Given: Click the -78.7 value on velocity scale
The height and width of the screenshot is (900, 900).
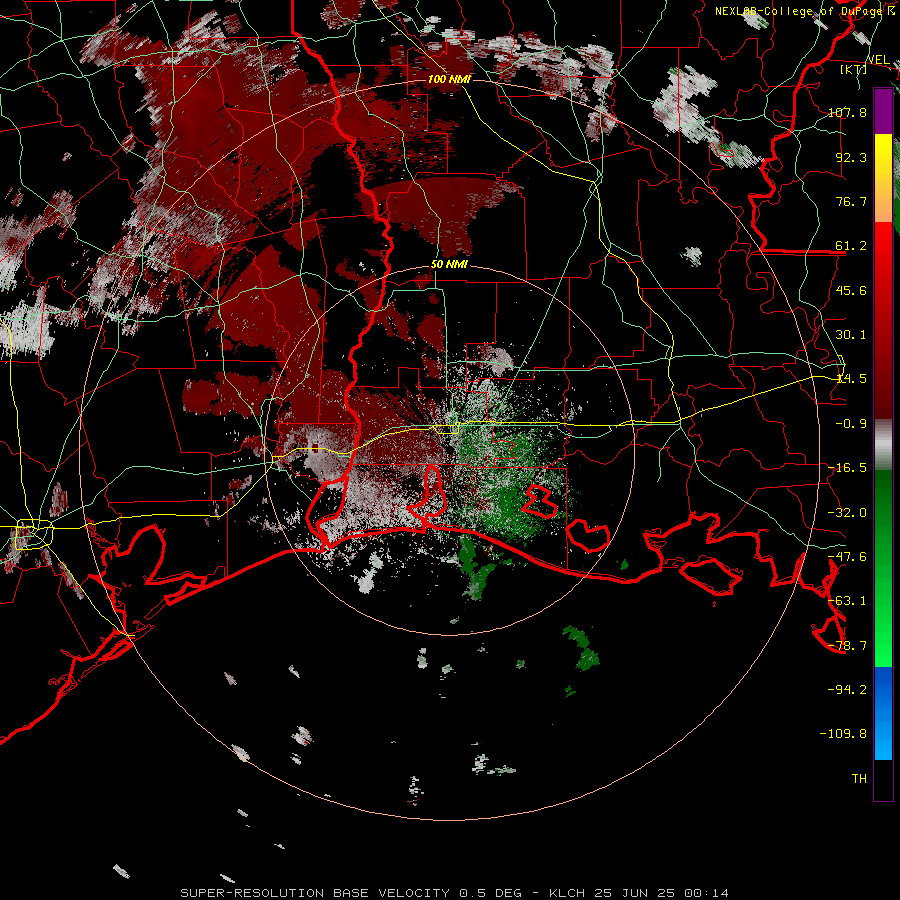Looking at the screenshot, I should pyautogui.click(x=847, y=645).
